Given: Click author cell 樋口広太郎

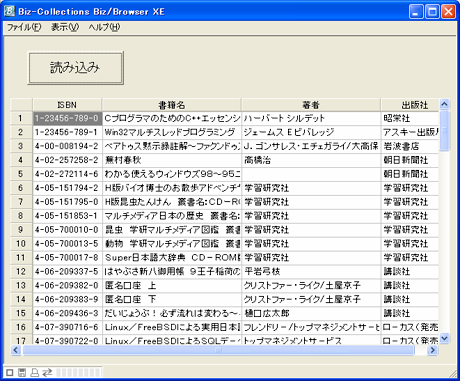Looking at the screenshot, I should pos(311,313).
